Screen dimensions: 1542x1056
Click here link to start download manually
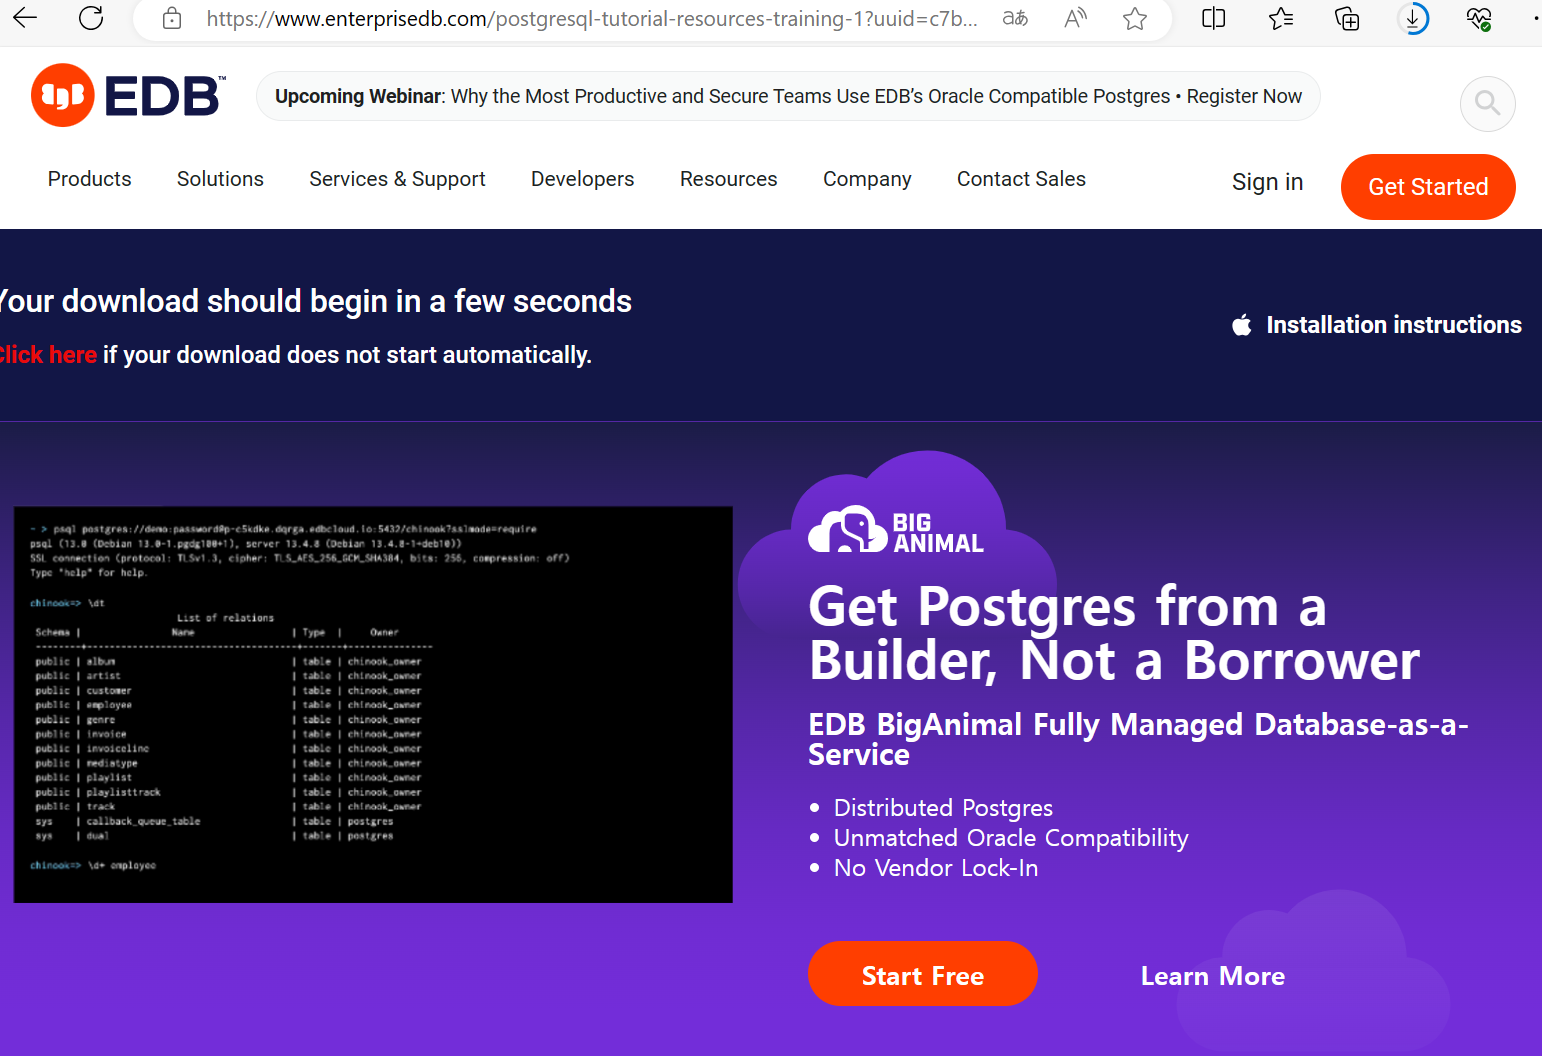pos(48,355)
